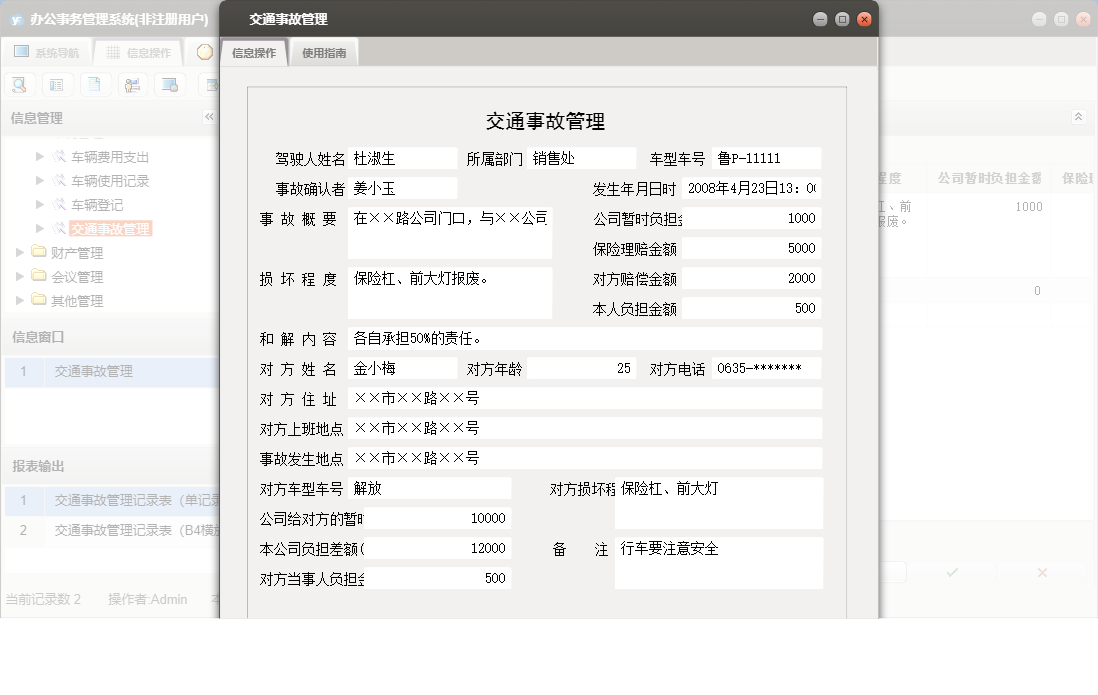Expand the 会议管理 tree branch

click(x=17, y=277)
